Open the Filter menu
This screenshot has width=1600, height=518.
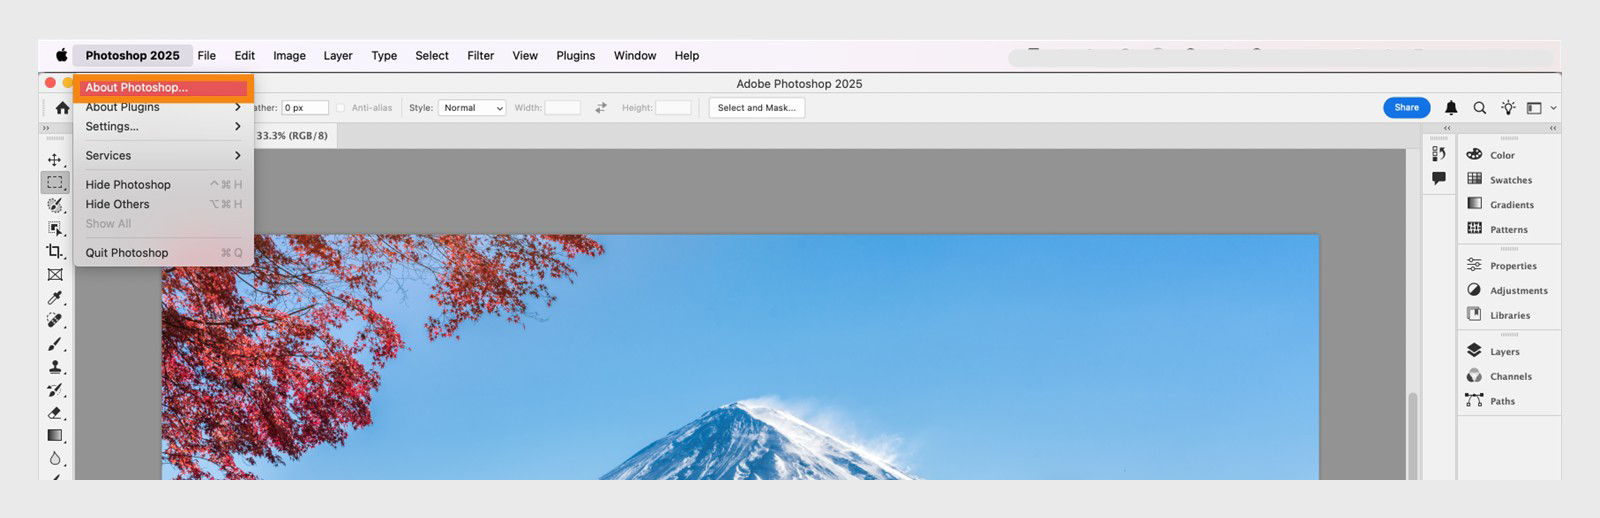point(480,56)
